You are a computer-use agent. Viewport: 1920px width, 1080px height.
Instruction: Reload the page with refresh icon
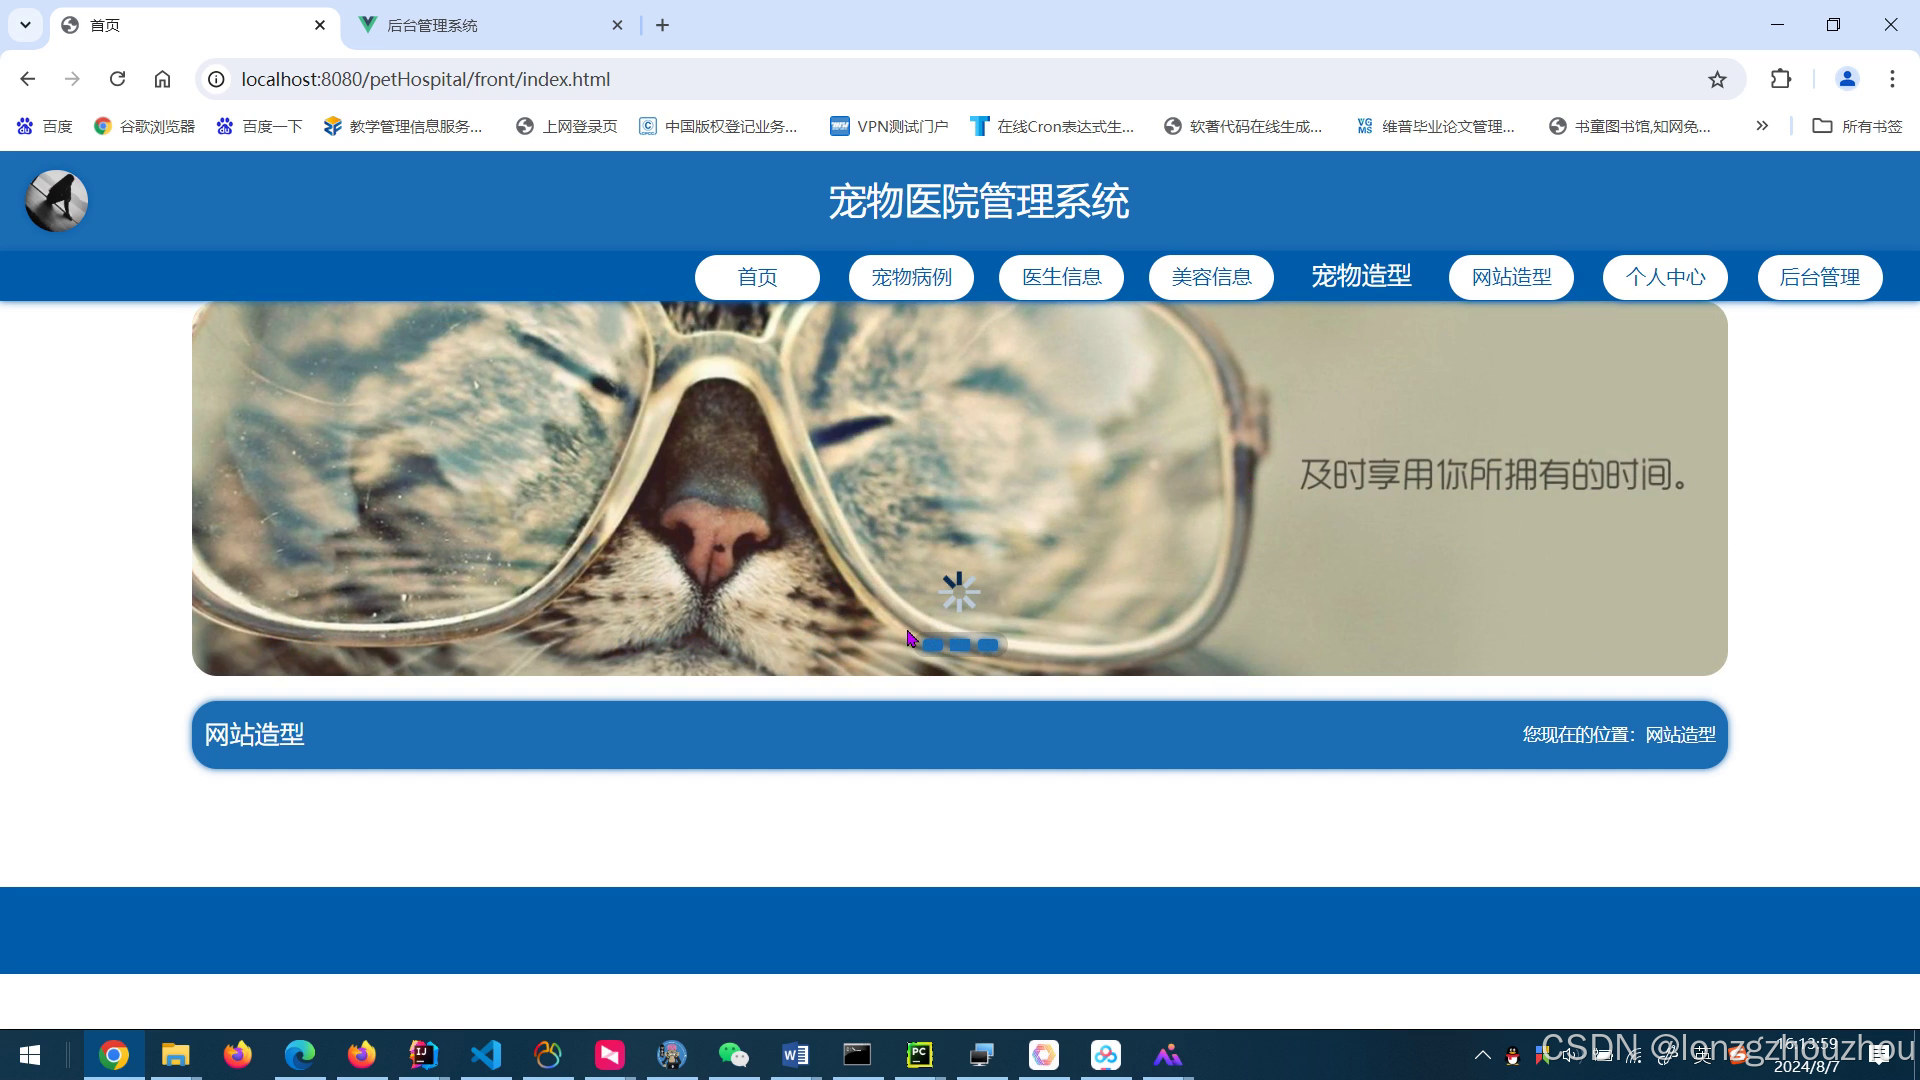coord(117,79)
